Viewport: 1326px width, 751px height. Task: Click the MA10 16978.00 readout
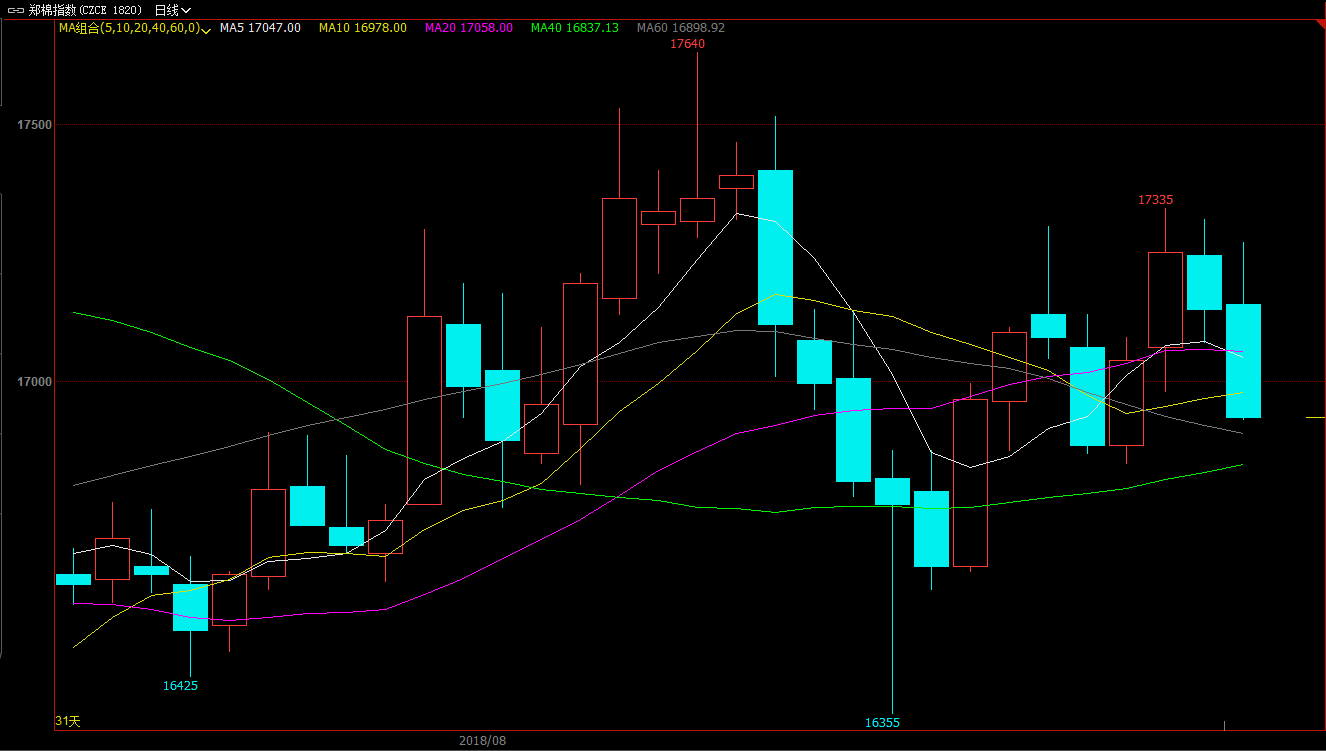tap(363, 28)
